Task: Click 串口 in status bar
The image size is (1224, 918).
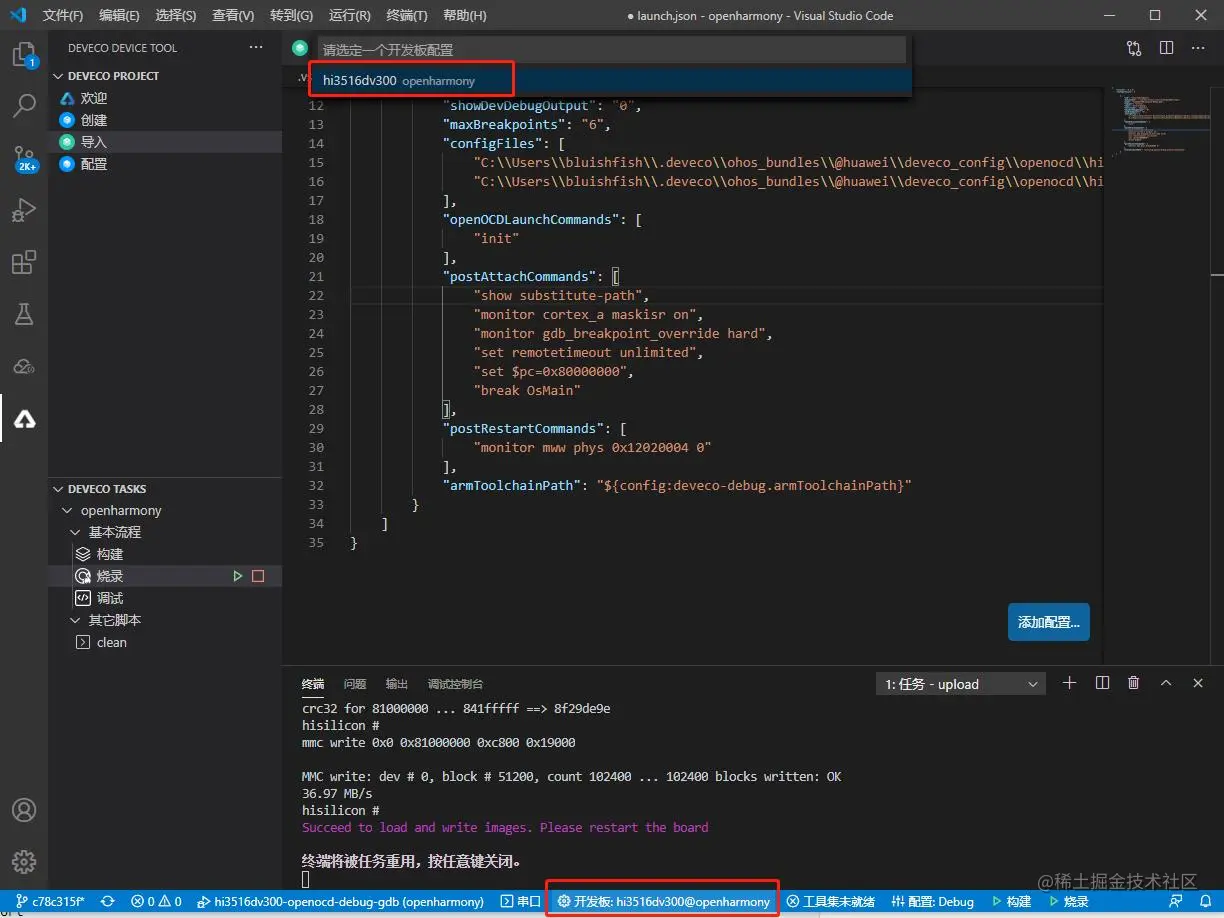Action: 521,901
